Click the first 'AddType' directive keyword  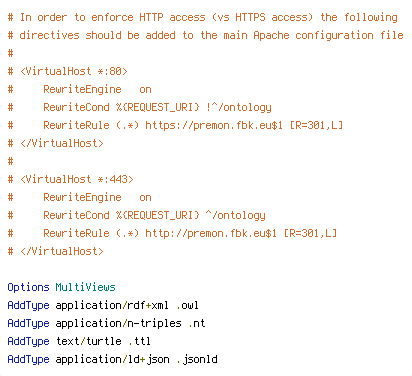(28, 305)
